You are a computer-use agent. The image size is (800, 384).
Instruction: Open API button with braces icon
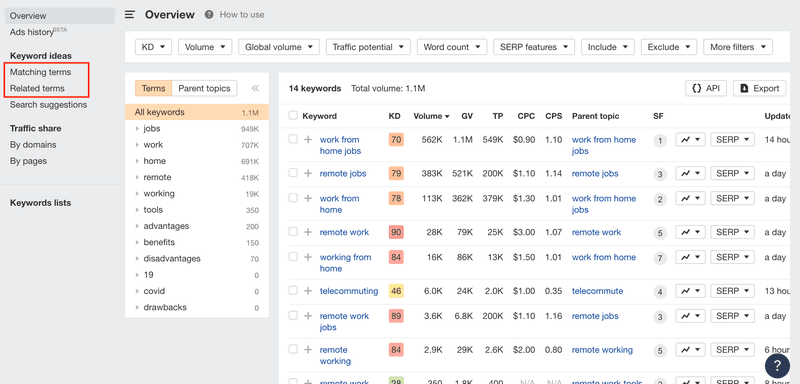[706, 88]
